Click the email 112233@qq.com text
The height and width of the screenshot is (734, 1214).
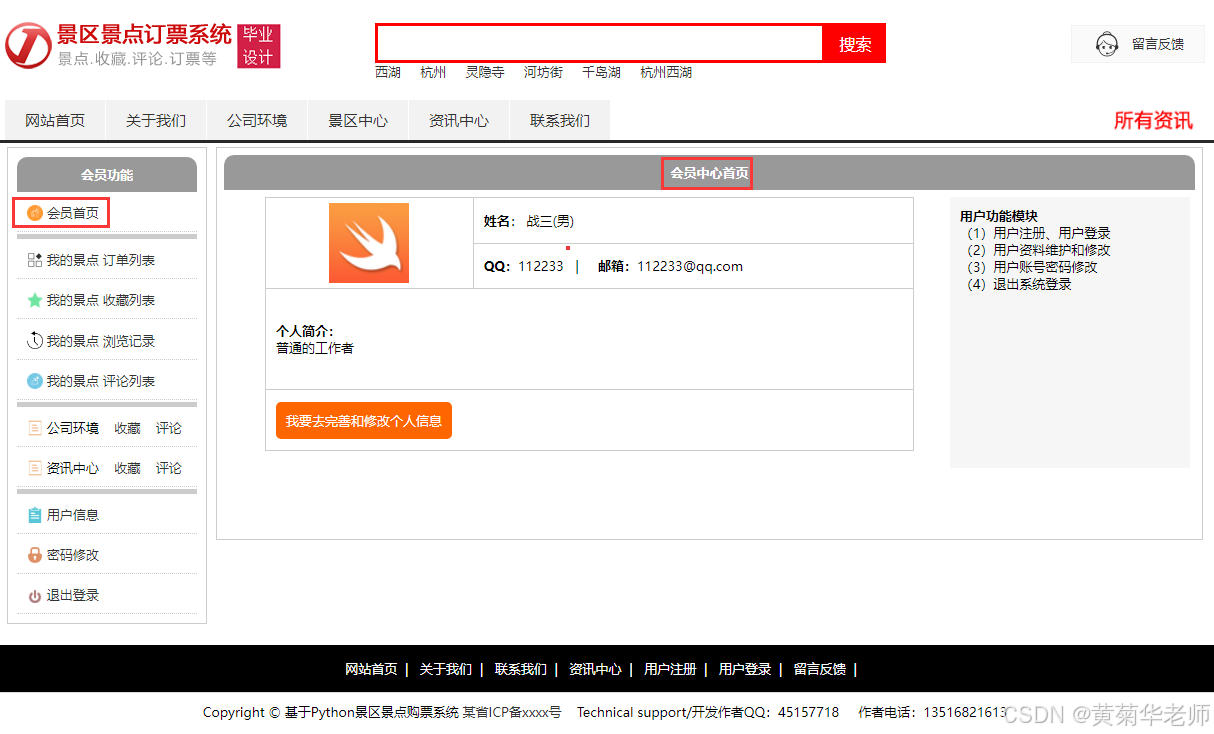coord(690,266)
